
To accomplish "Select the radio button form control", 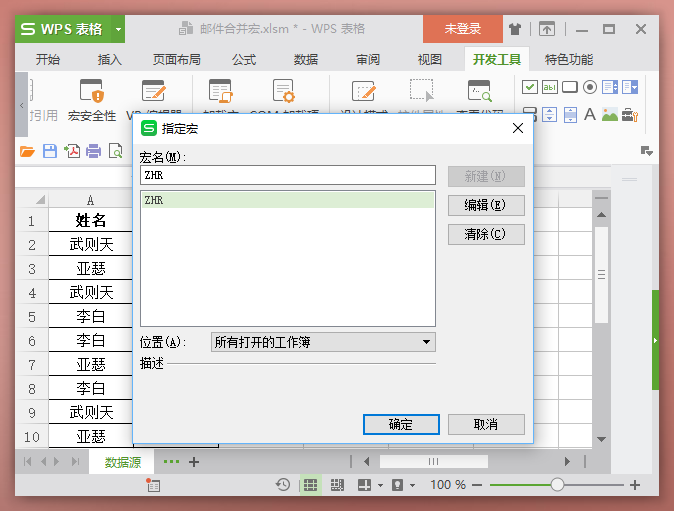I will tap(590, 88).
